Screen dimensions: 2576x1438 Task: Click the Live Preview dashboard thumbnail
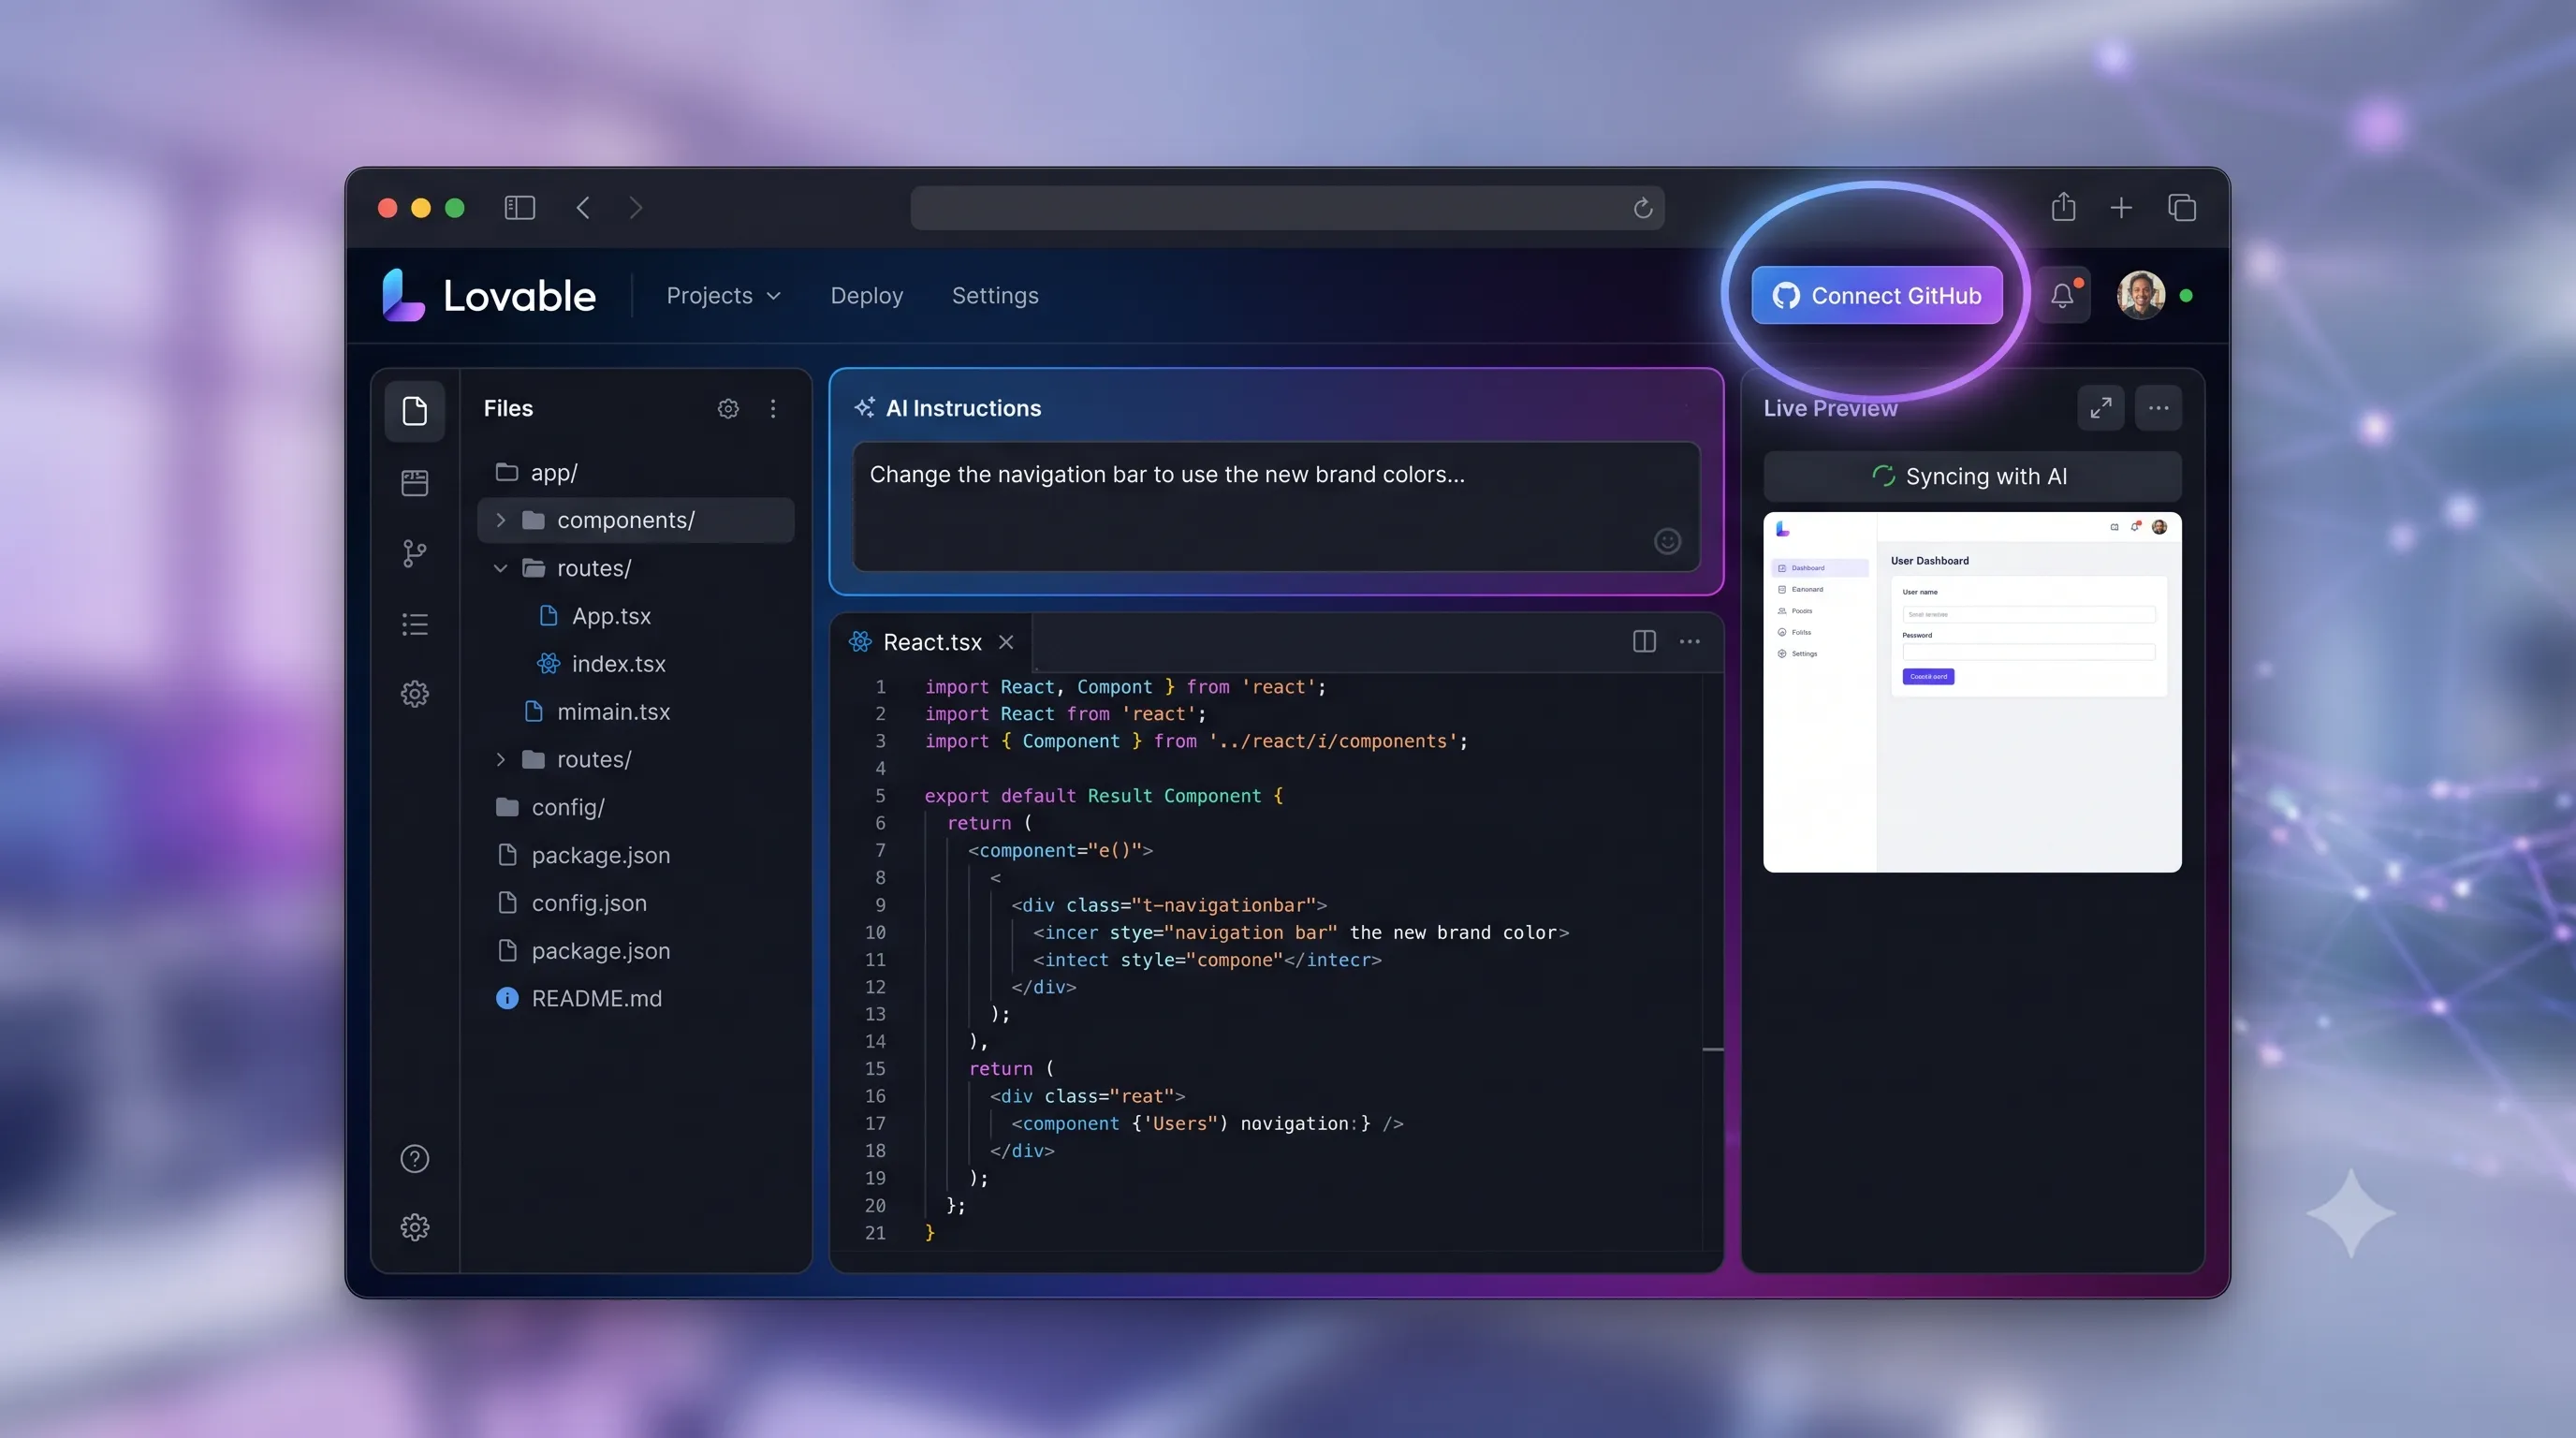[x=1972, y=692]
